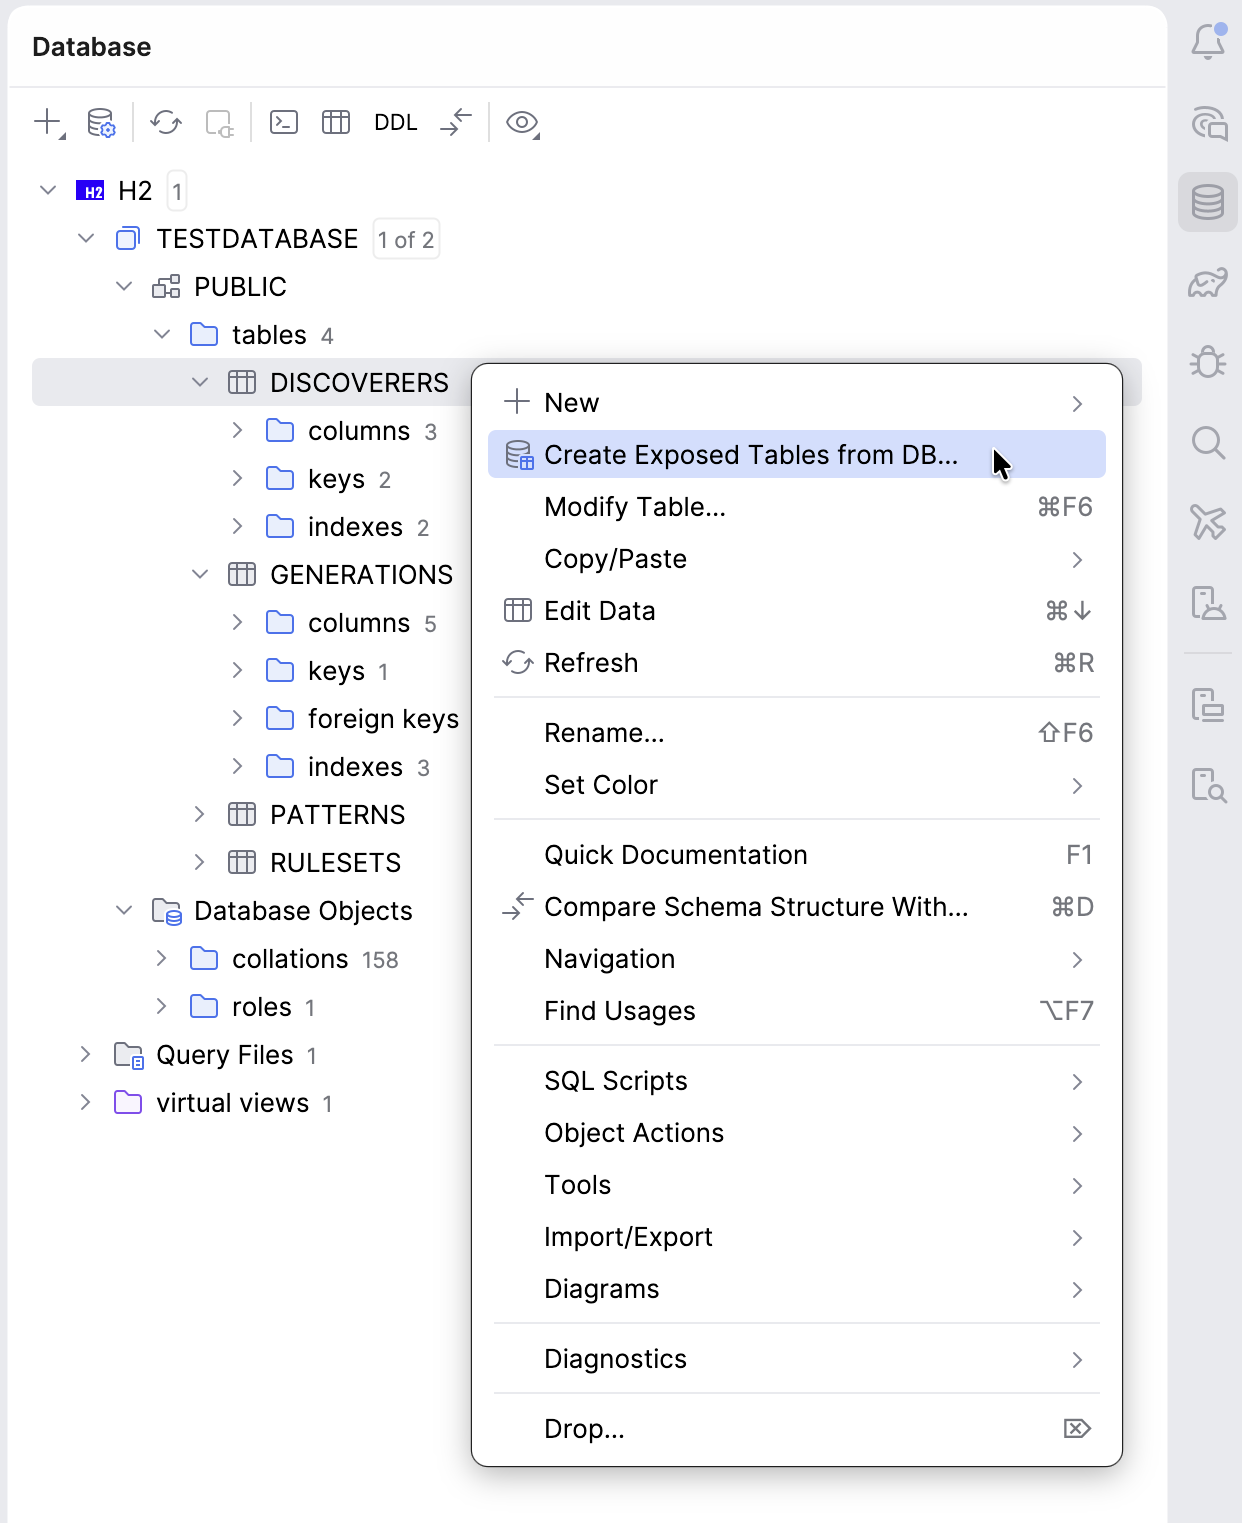1242x1523 pixels.
Task: Open the document-with-chart sidebar icon
Action: (1208, 603)
